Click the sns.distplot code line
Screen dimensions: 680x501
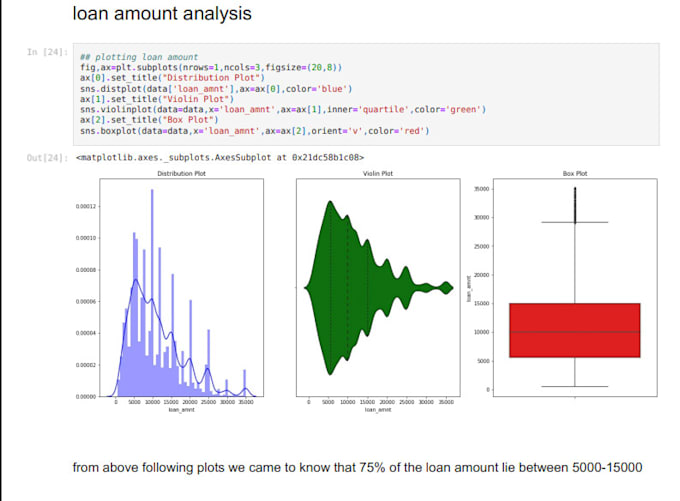[216, 88]
